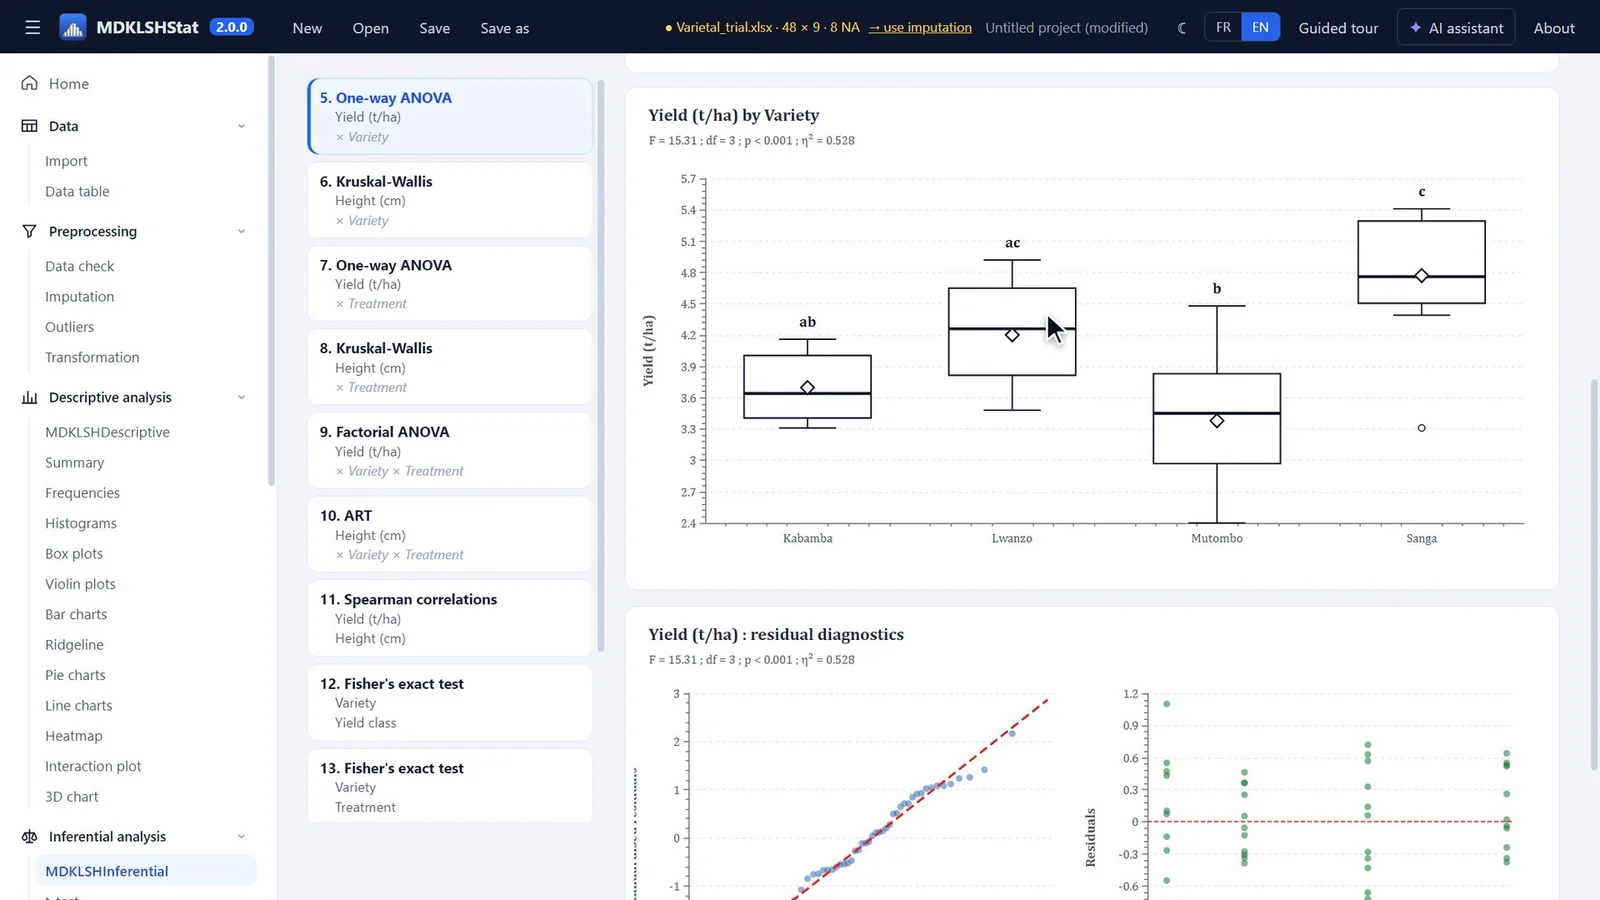Open the Outliers preprocessing page
The height and width of the screenshot is (900, 1600).
[69, 327]
